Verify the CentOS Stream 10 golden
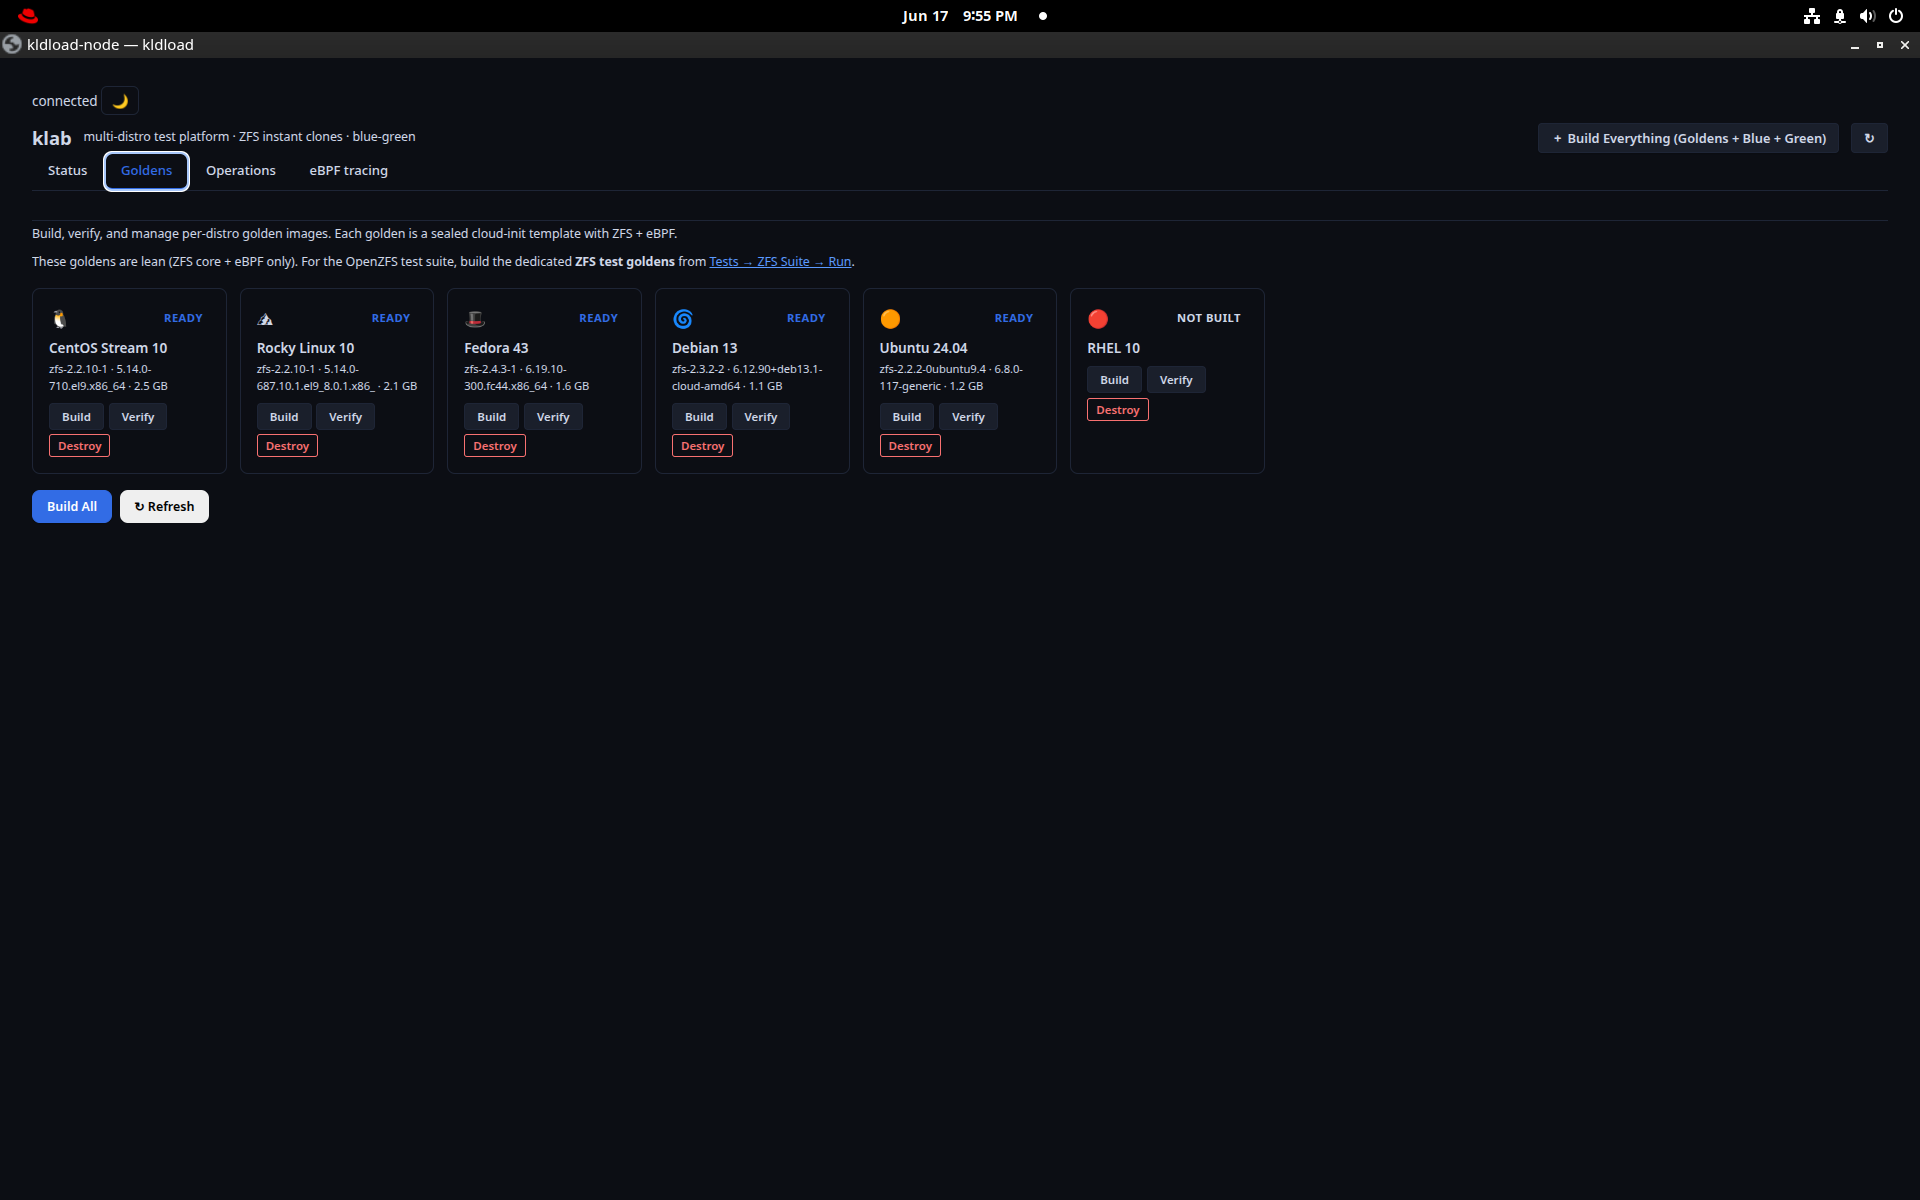Screen dimensions: 1920x1200 click(138, 417)
